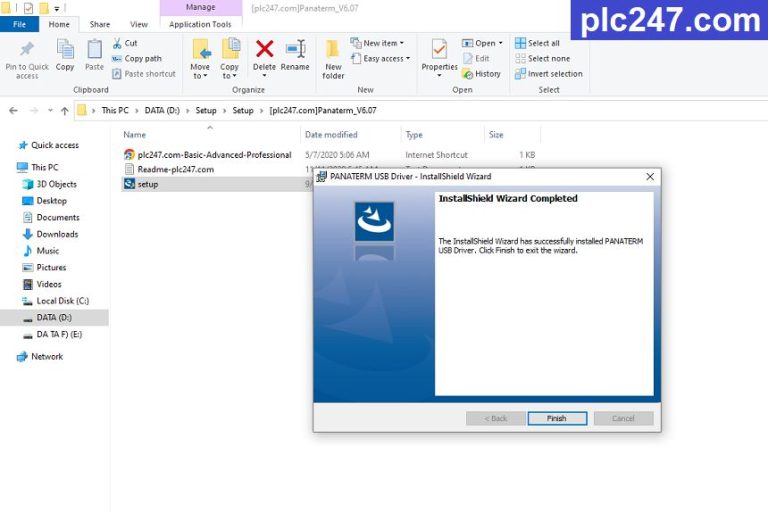
Task: Click Select all in the ribbon
Action: [537, 43]
